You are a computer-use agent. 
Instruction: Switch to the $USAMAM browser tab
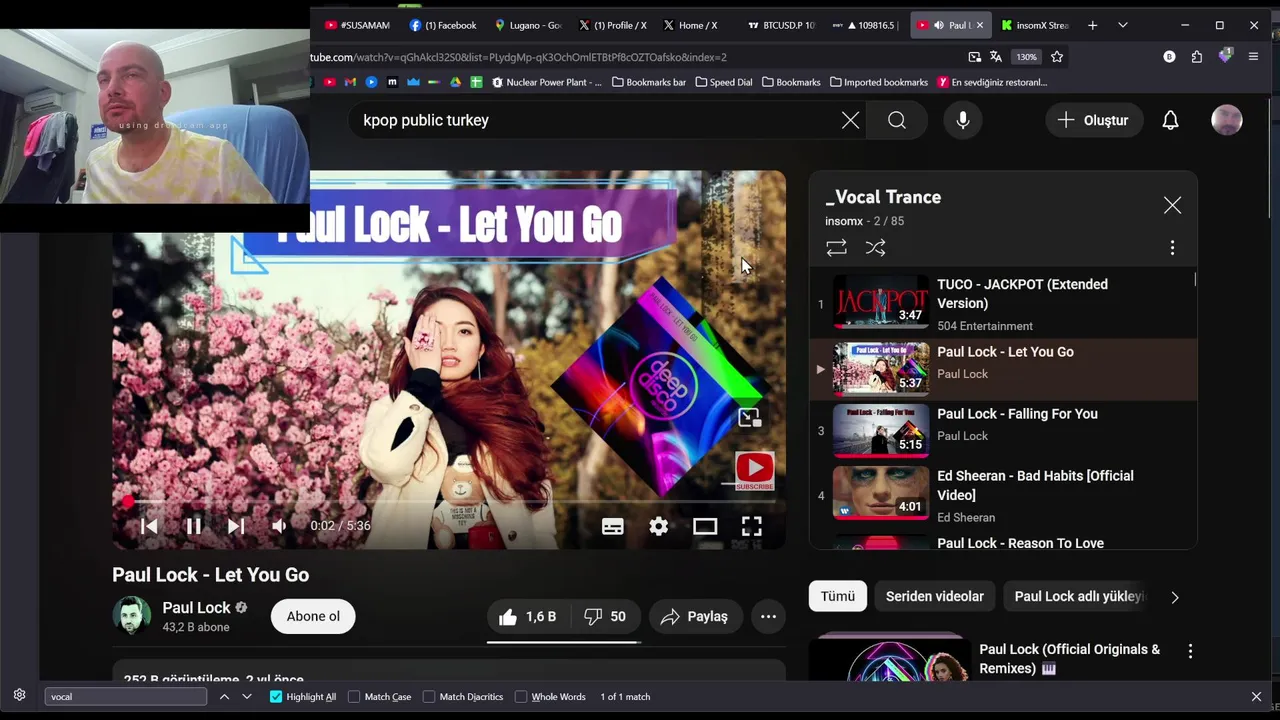357,25
